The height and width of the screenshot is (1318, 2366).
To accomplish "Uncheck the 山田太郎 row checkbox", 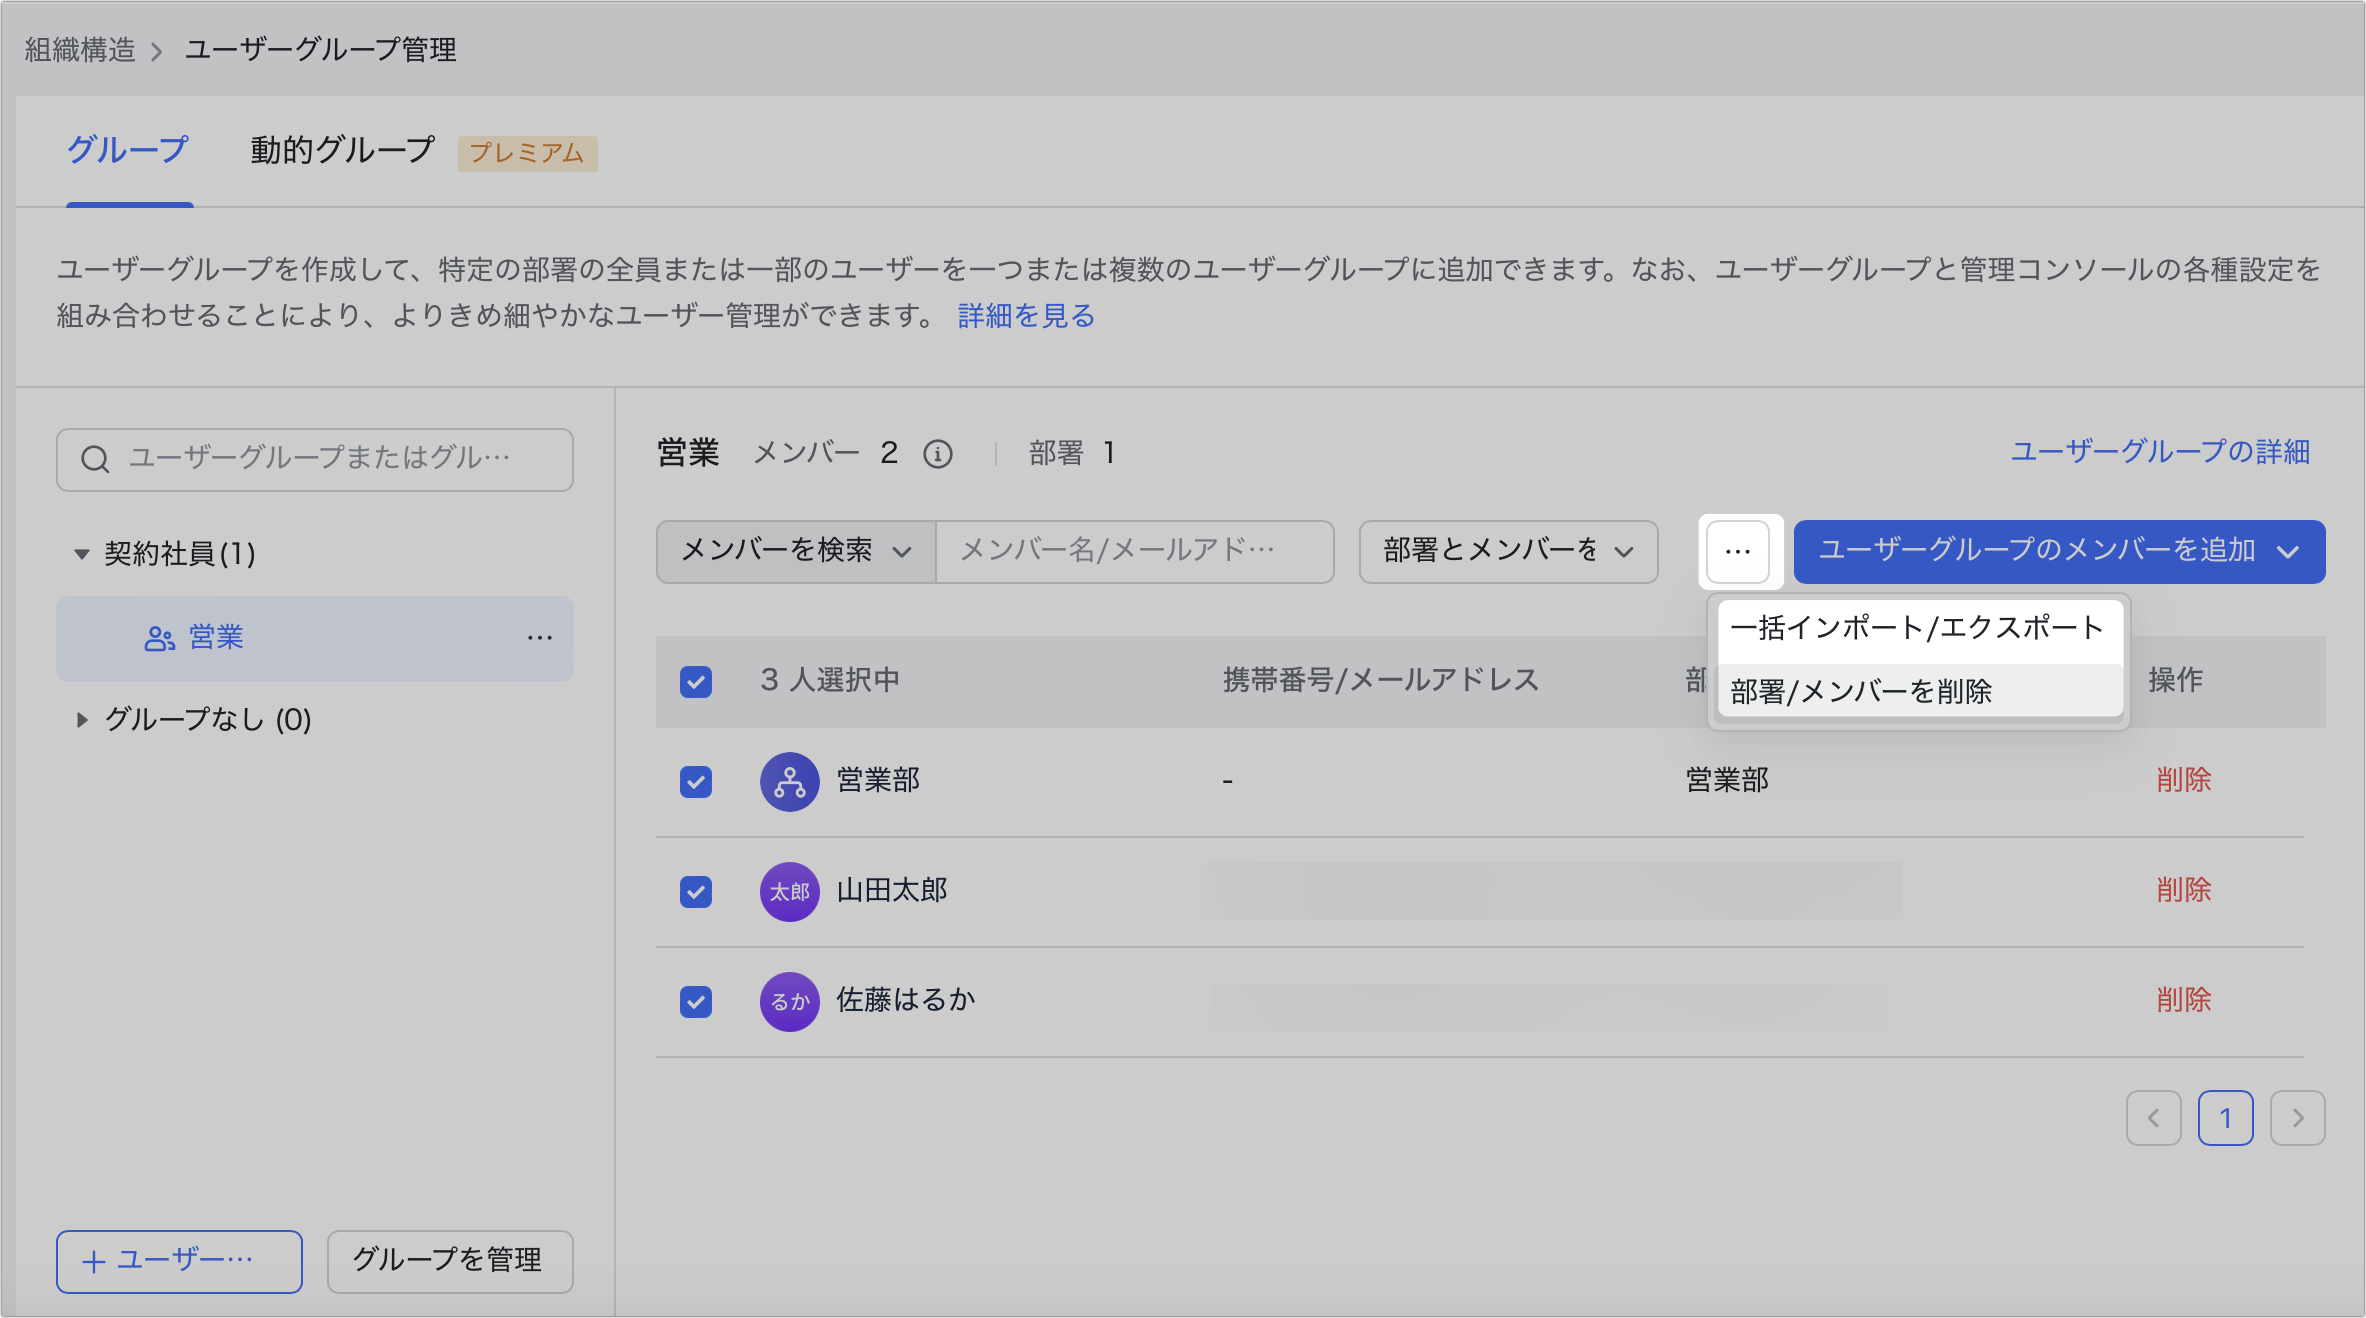I will click(696, 891).
